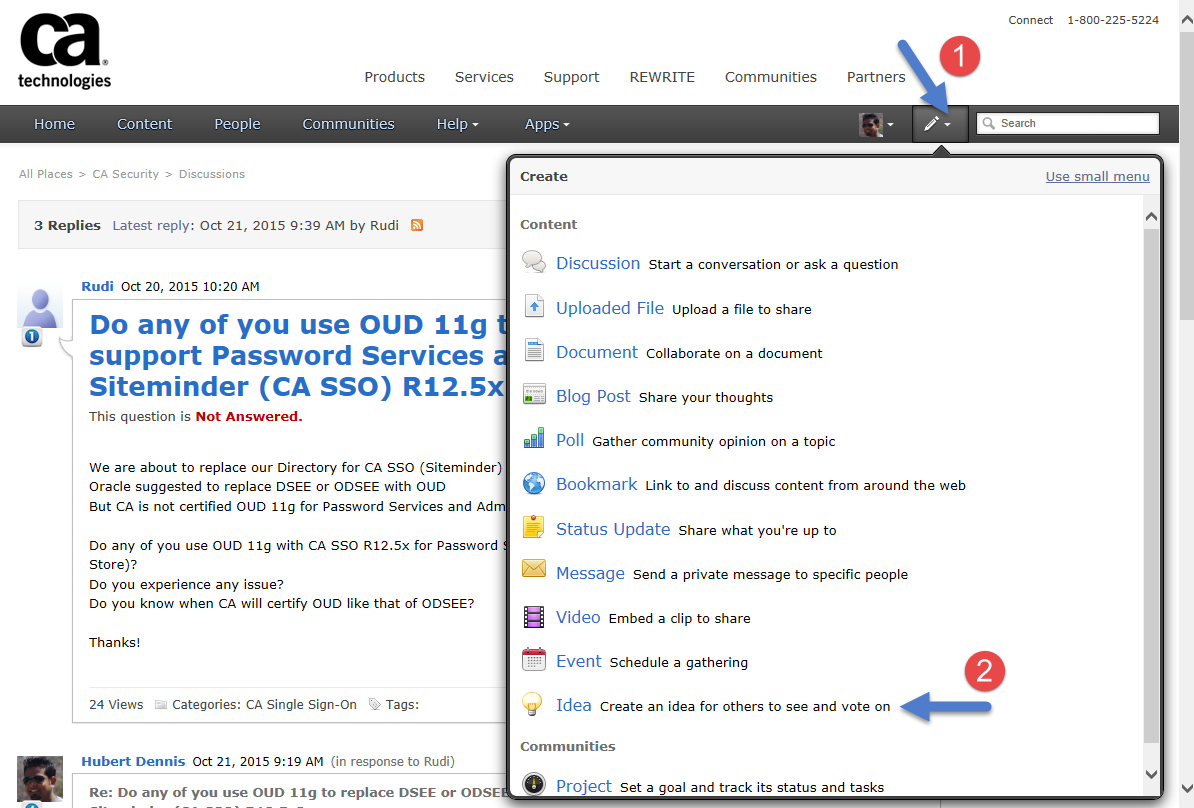Image resolution: width=1194 pixels, height=808 pixels.
Task: Click the Search input field
Action: [1068, 123]
